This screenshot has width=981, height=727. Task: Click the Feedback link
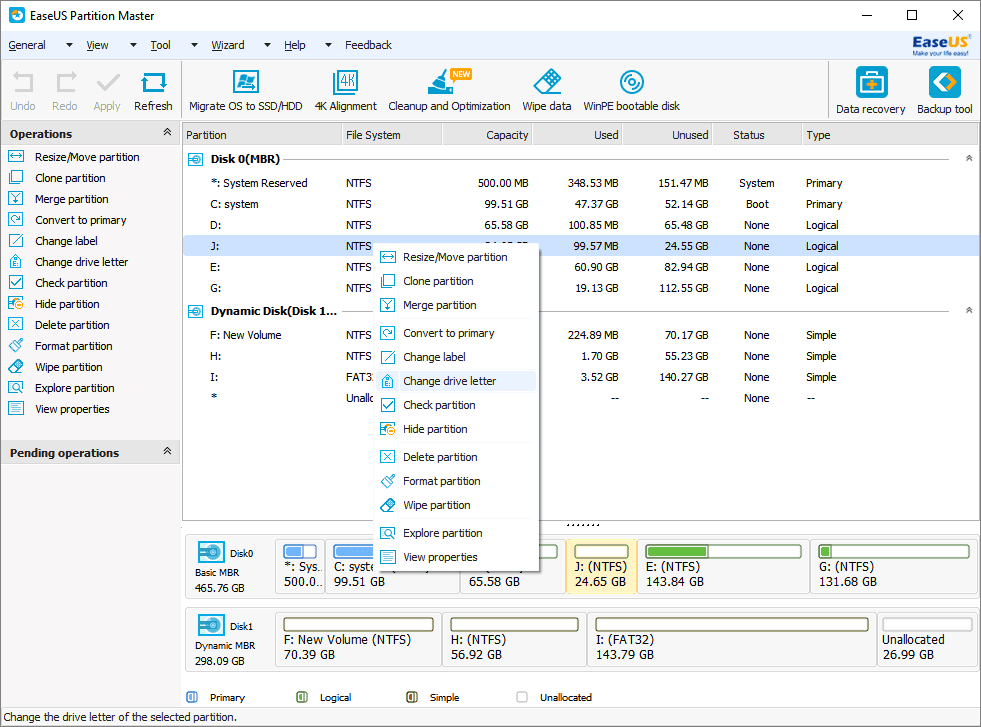[368, 45]
